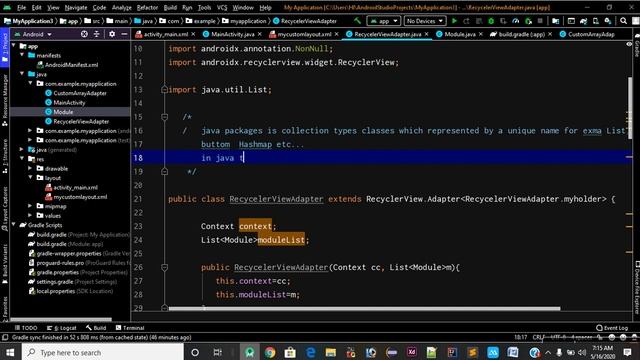Collapse the java folder in project tree
This screenshot has width=640, height=360.
pyautogui.click(x=22, y=74)
